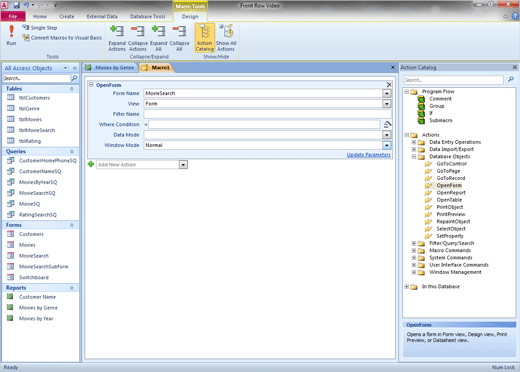
Task: Collapse the Queries group
Action: (x=71, y=152)
